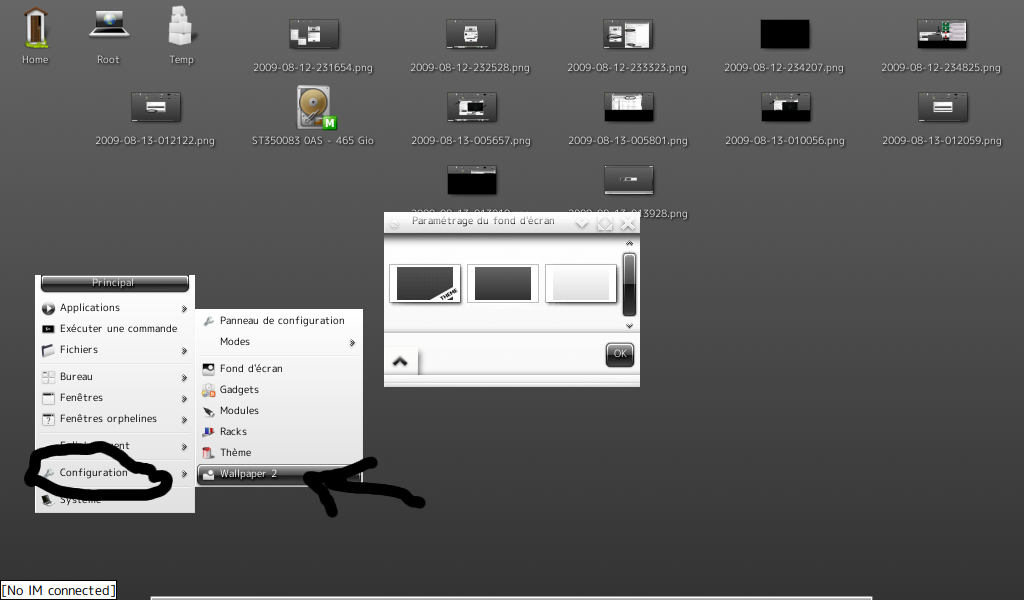This screenshot has width=1024, height=600.
Task: Open the 2009-08-12-234207.png file thumbnail
Action: [784, 34]
